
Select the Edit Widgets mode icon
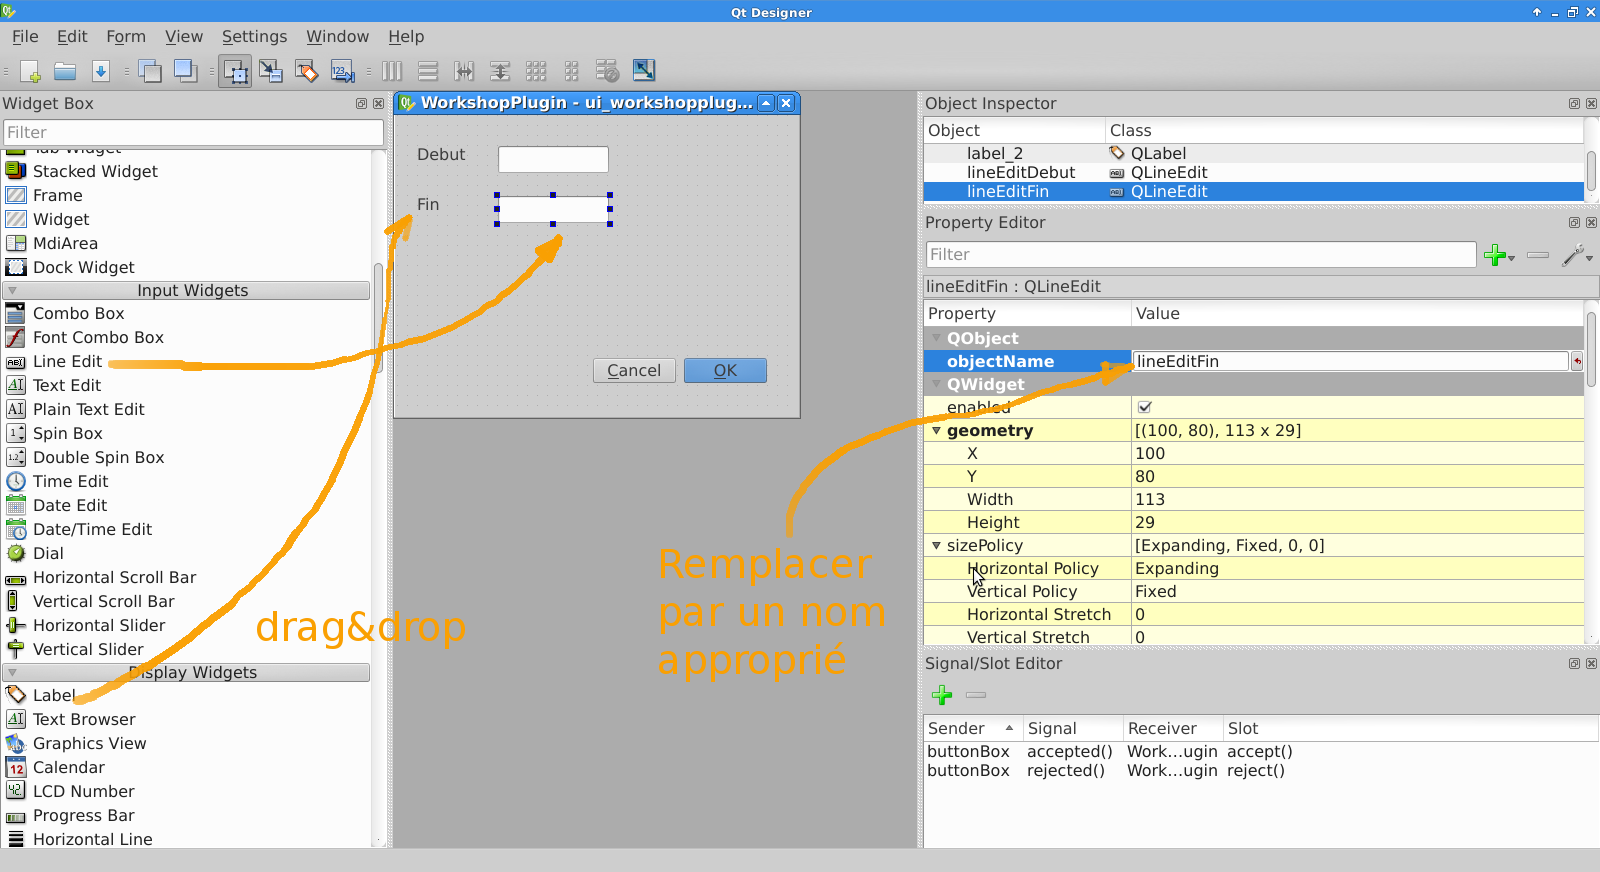(x=235, y=71)
